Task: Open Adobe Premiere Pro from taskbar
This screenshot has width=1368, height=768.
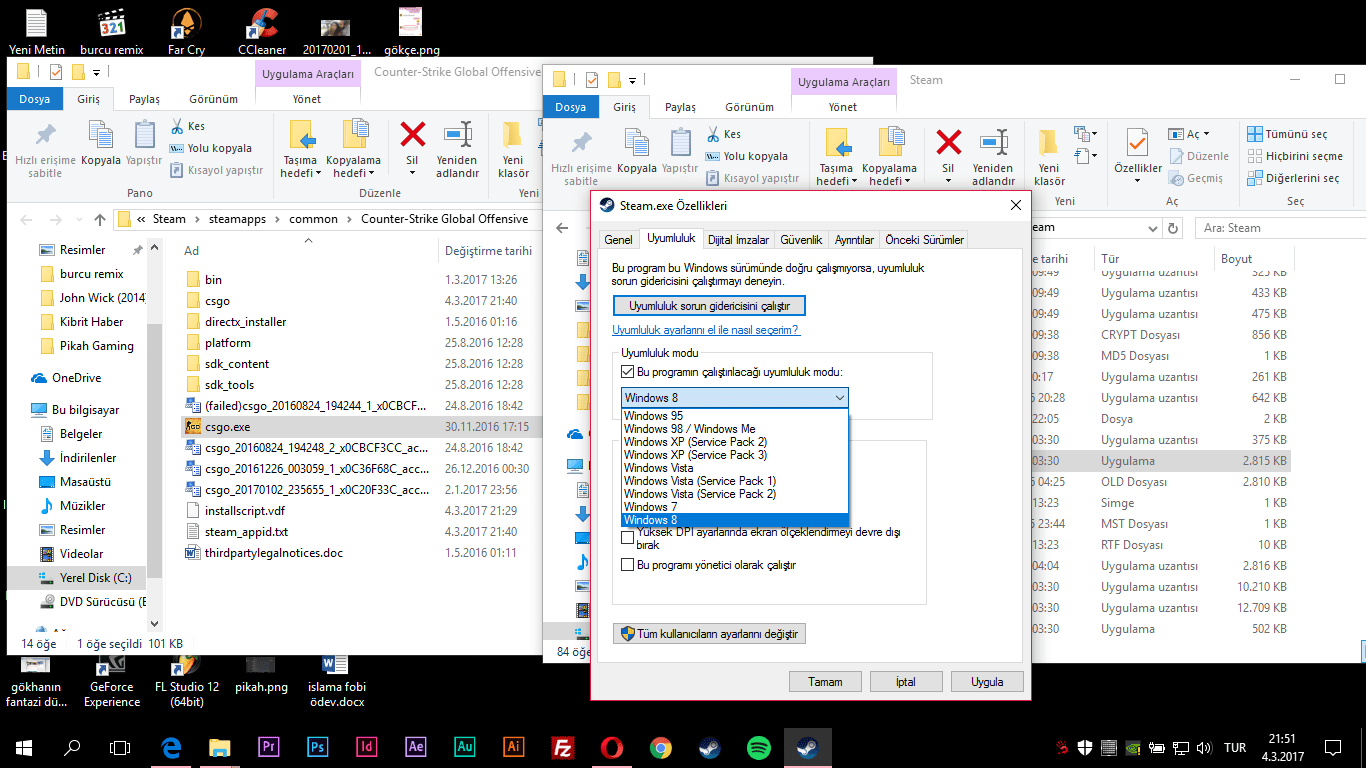Action: pos(267,747)
